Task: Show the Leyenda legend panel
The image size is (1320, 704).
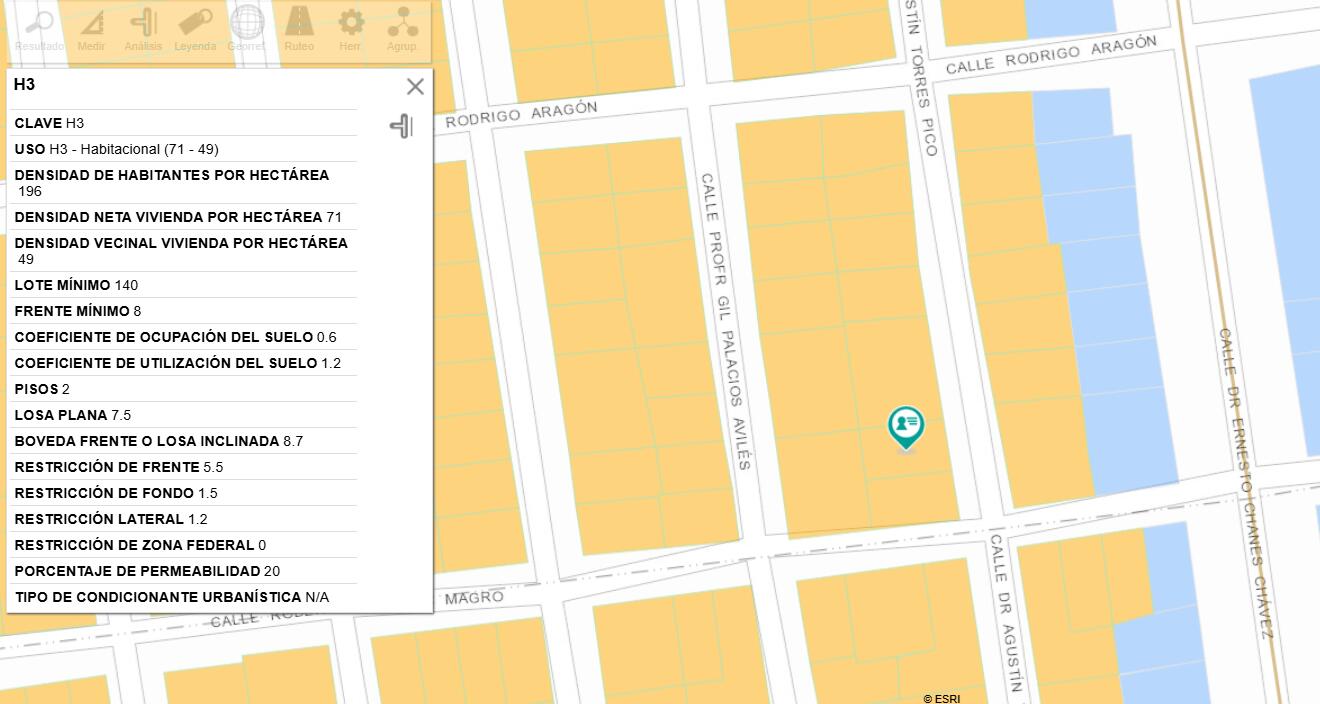Action: [x=195, y=30]
